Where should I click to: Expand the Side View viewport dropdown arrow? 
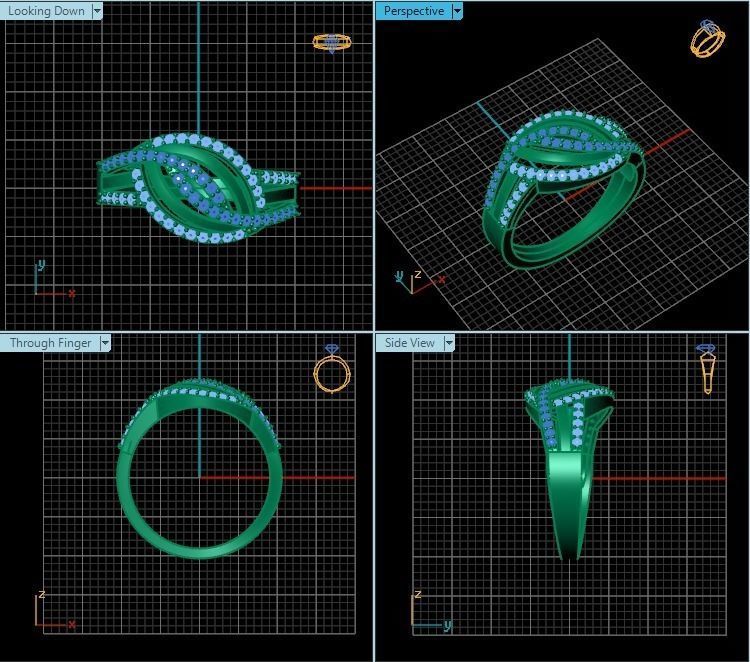click(449, 343)
